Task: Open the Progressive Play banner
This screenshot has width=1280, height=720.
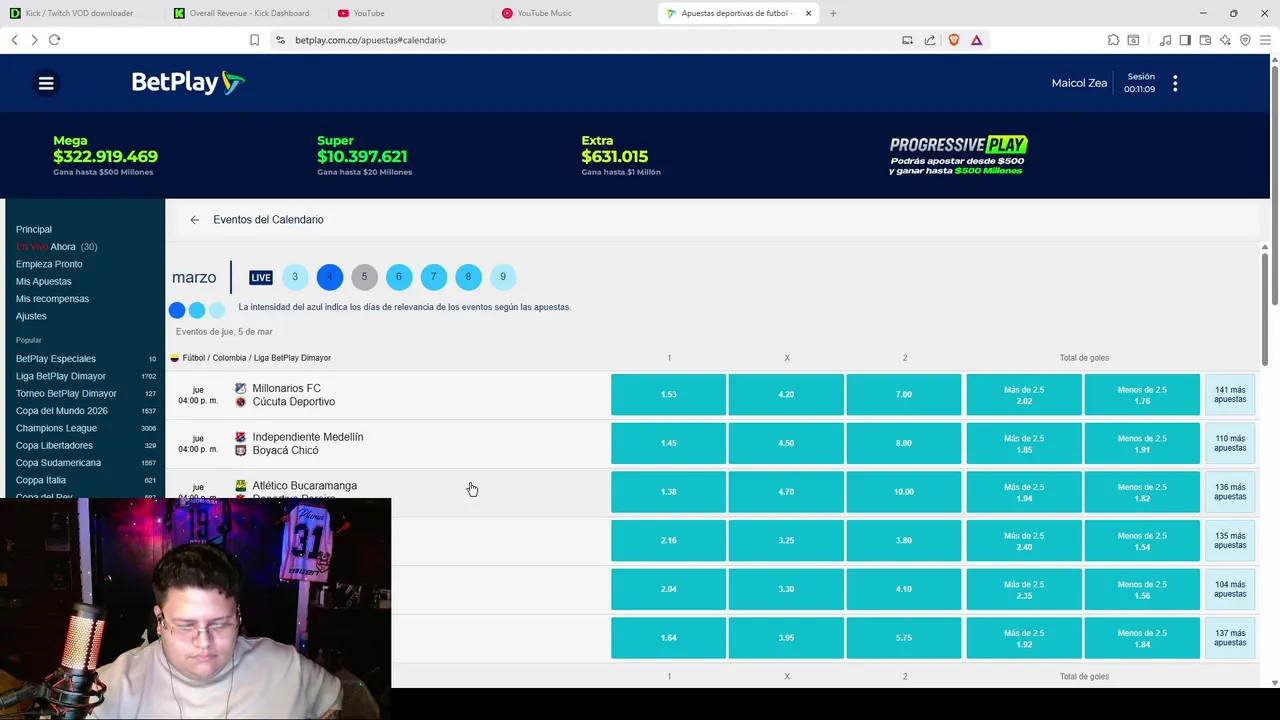Action: click(958, 155)
